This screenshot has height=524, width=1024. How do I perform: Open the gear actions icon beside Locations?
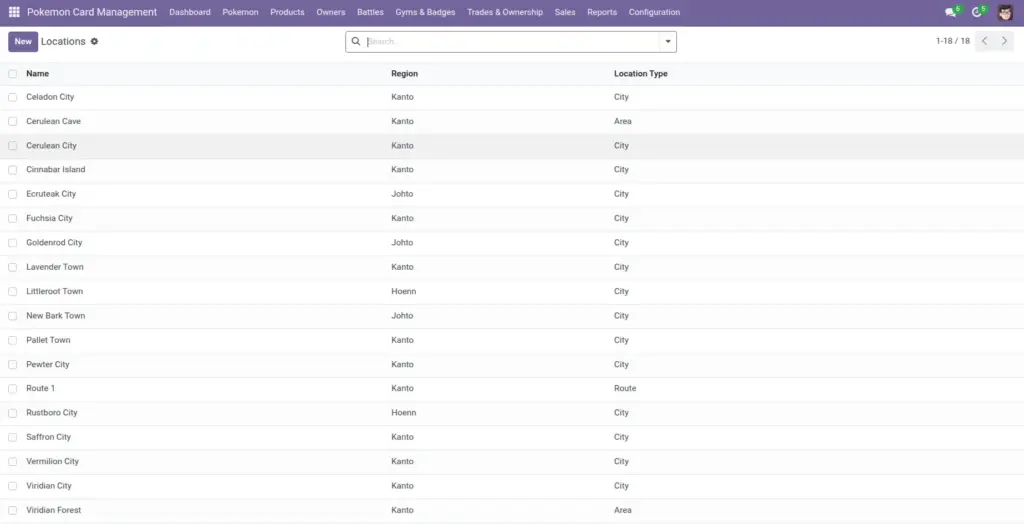pos(94,41)
